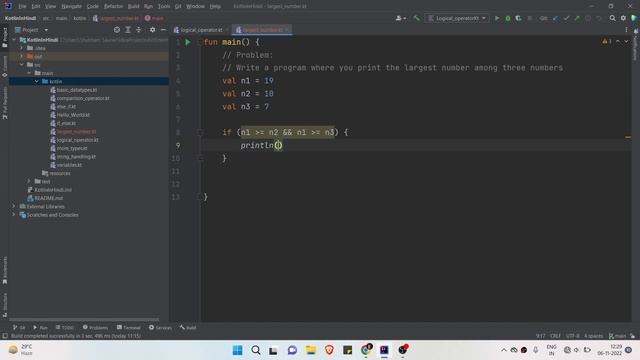Go to previous highlighted error arrow
Screen dimensions: 640x360
pyautogui.click(x=618, y=41)
